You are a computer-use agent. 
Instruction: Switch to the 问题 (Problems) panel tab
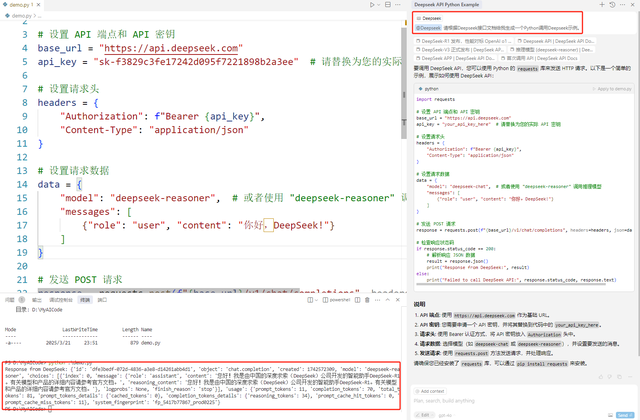(x=9, y=300)
